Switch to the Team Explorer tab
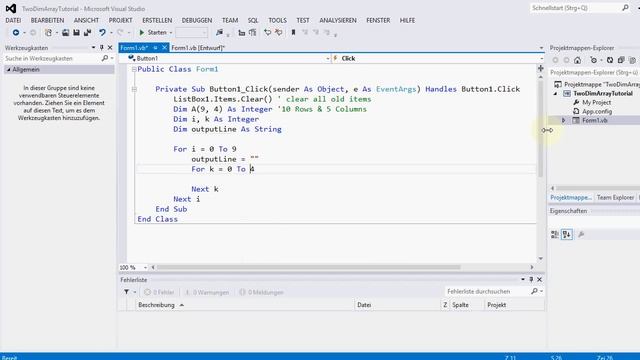 click(615, 198)
